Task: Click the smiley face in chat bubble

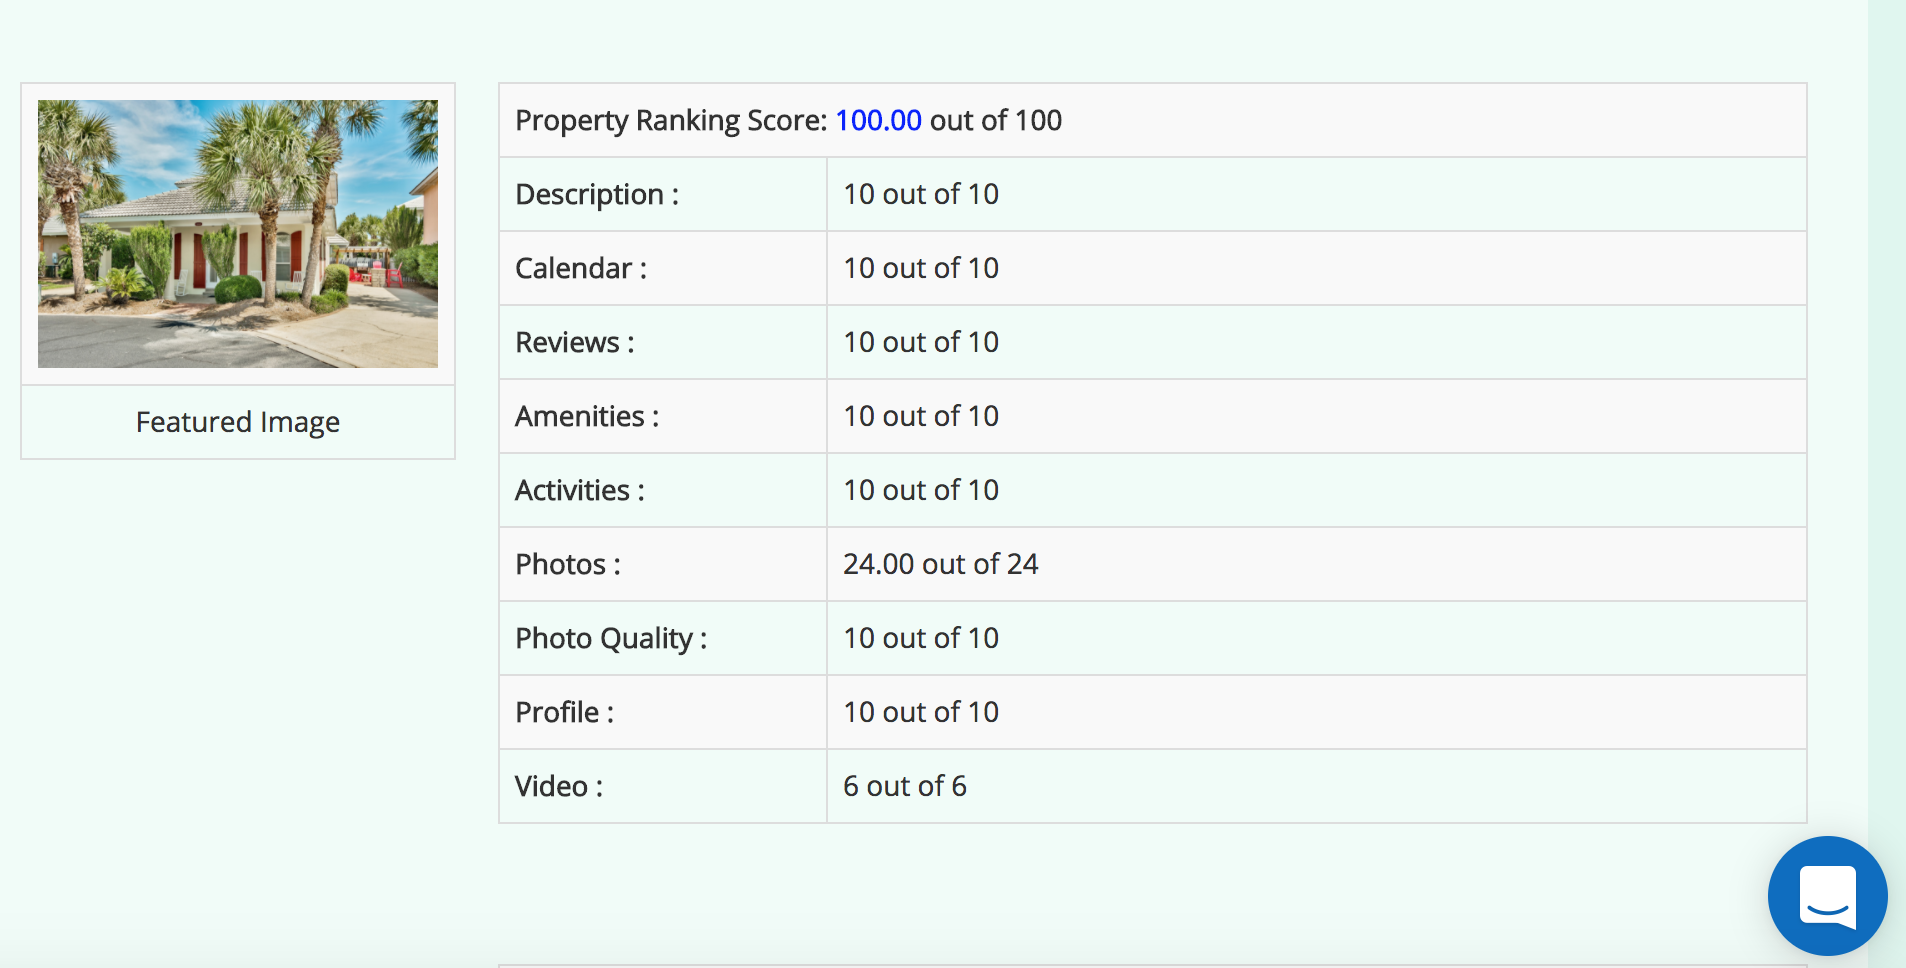Action: [1826, 895]
